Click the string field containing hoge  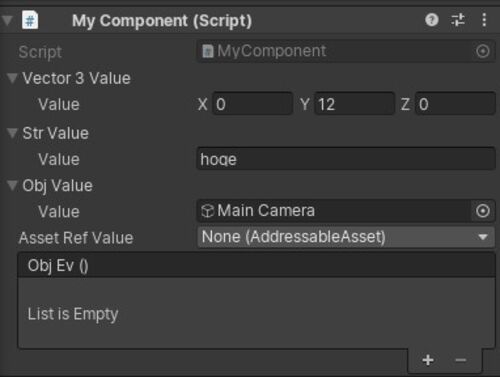coord(346,159)
